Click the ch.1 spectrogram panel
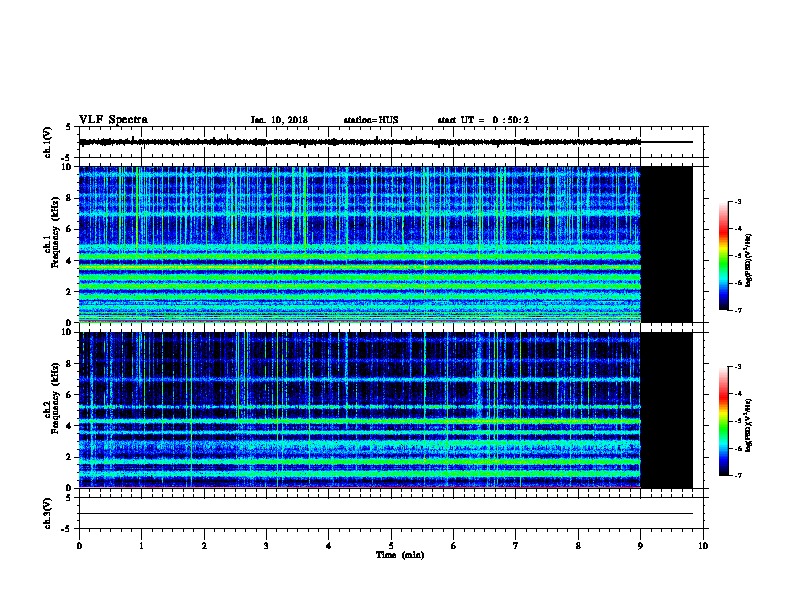 (360, 244)
